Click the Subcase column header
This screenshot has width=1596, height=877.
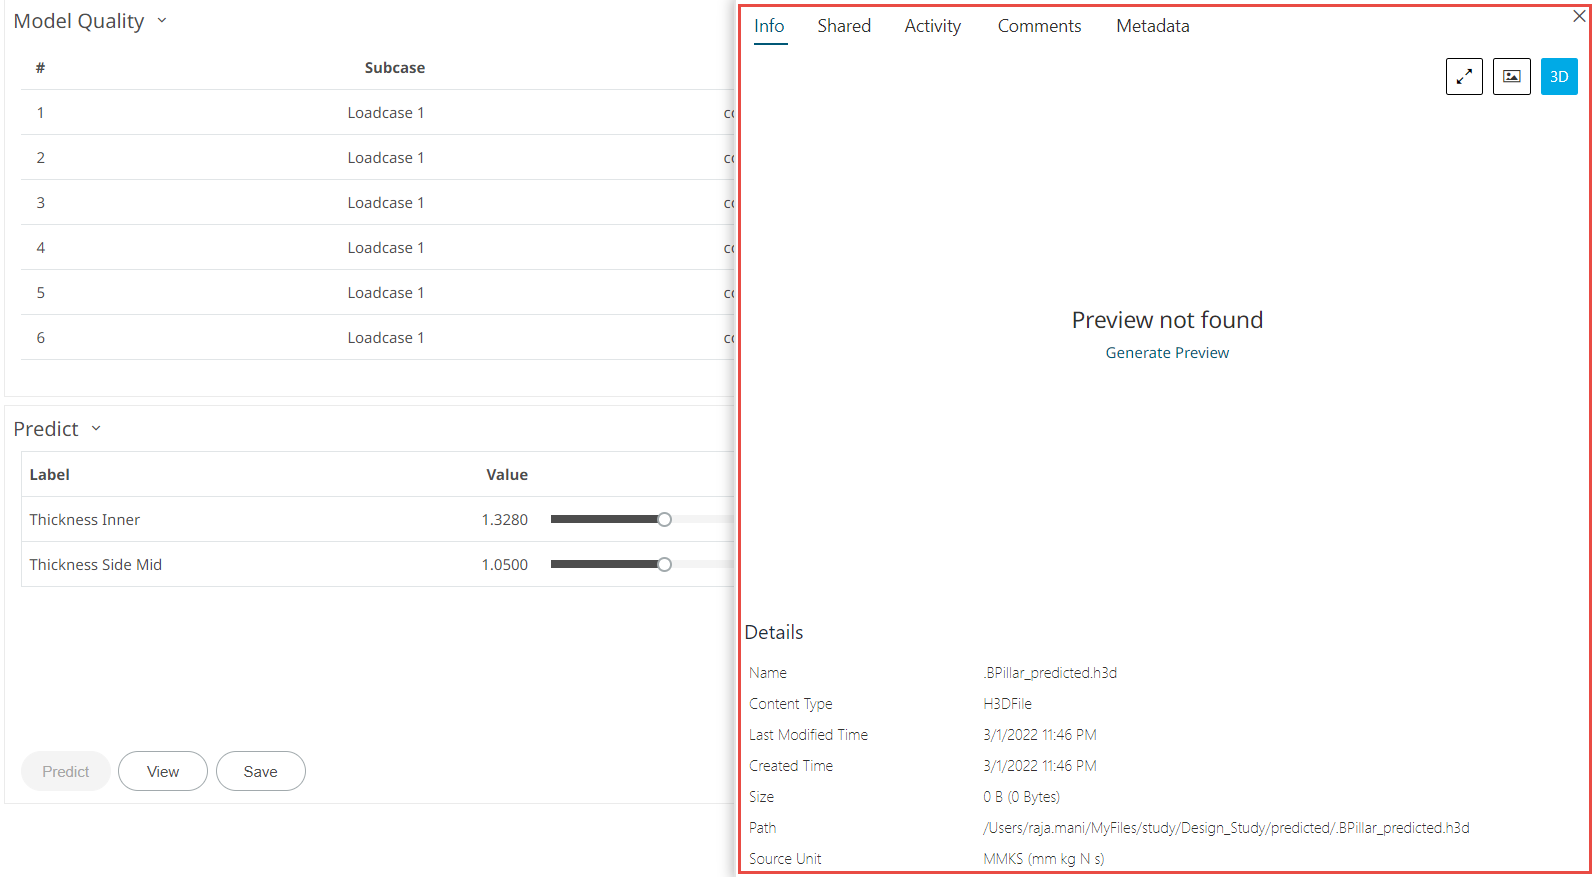pyautogui.click(x=394, y=68)
